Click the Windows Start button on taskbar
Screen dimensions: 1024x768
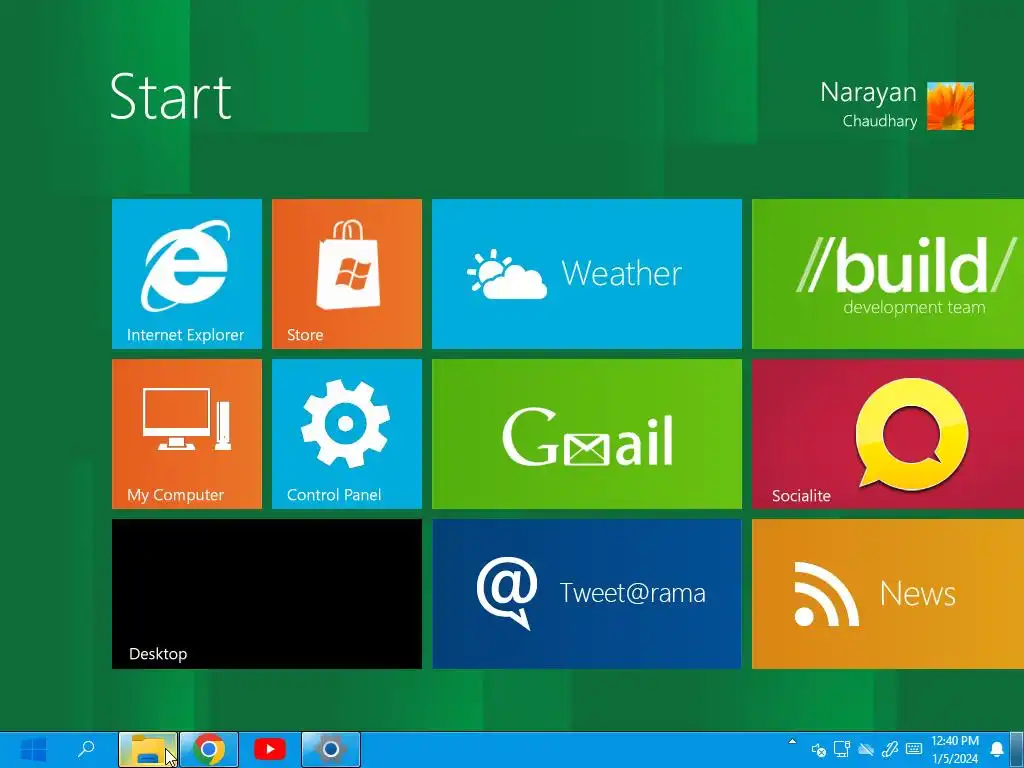coord(33,749)
